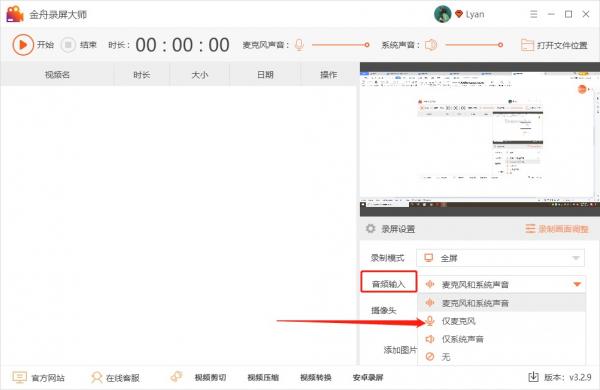Start recording with the 开始 play button

(23, 45)
